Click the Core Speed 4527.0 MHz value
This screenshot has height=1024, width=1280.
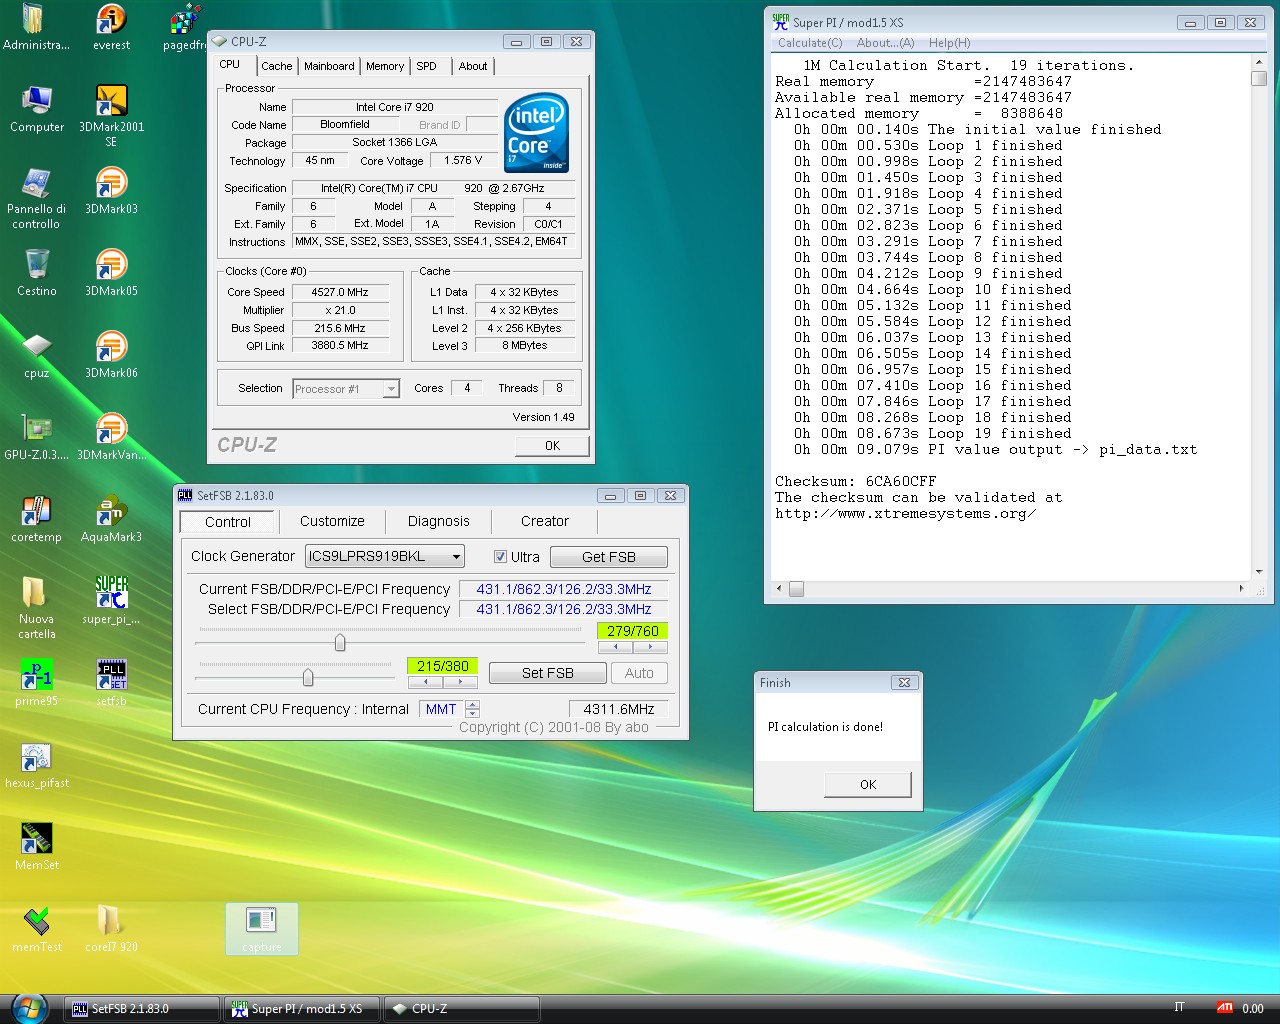(340, 292)
